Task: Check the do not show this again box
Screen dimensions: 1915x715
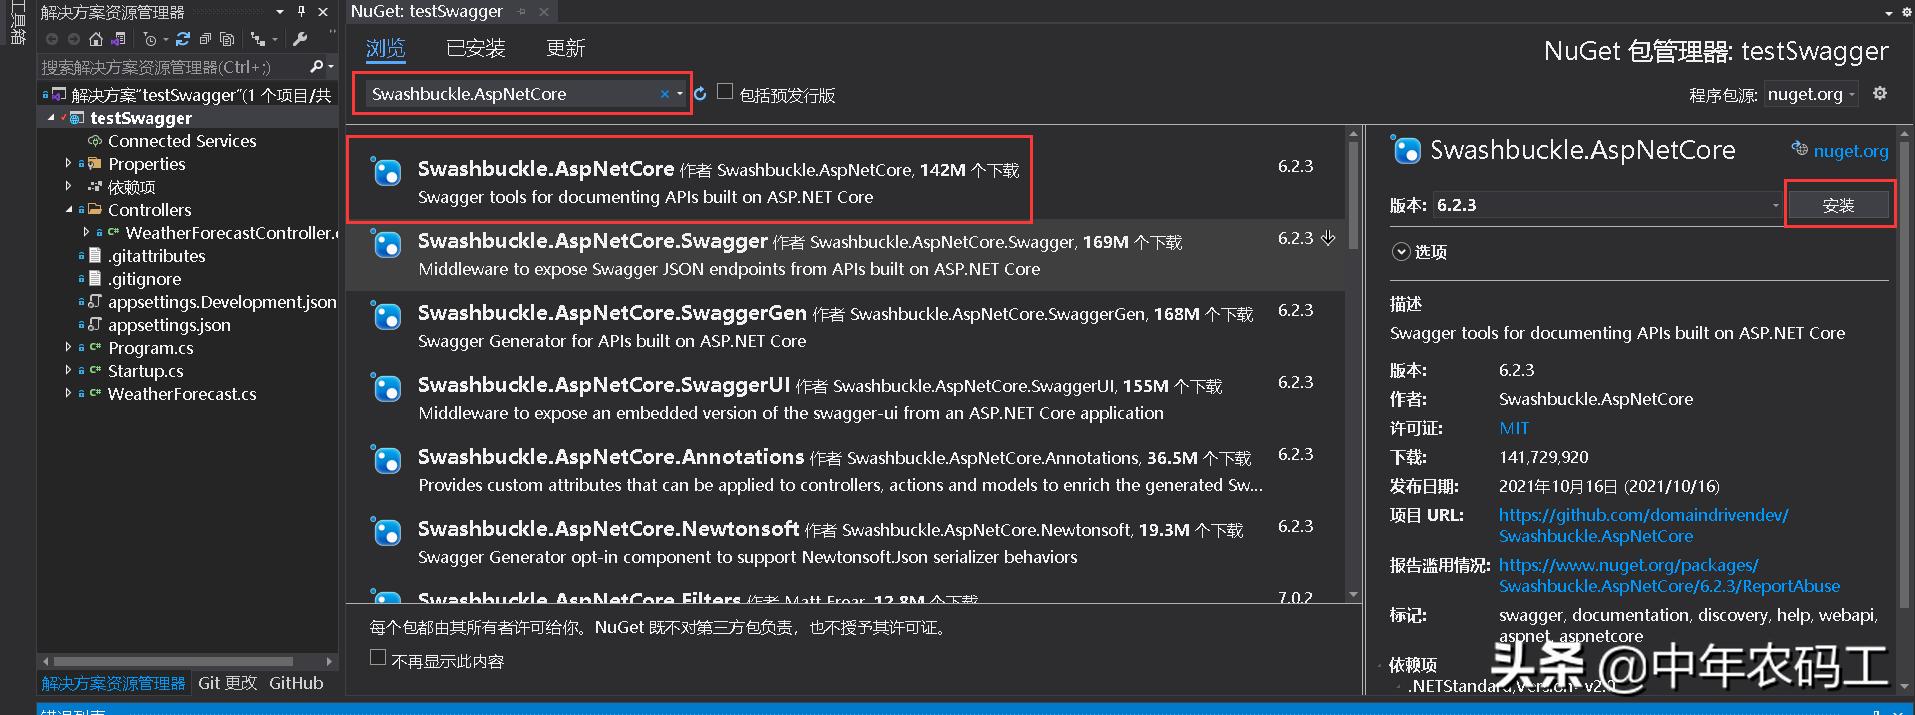Action: (x=377, y=658)
